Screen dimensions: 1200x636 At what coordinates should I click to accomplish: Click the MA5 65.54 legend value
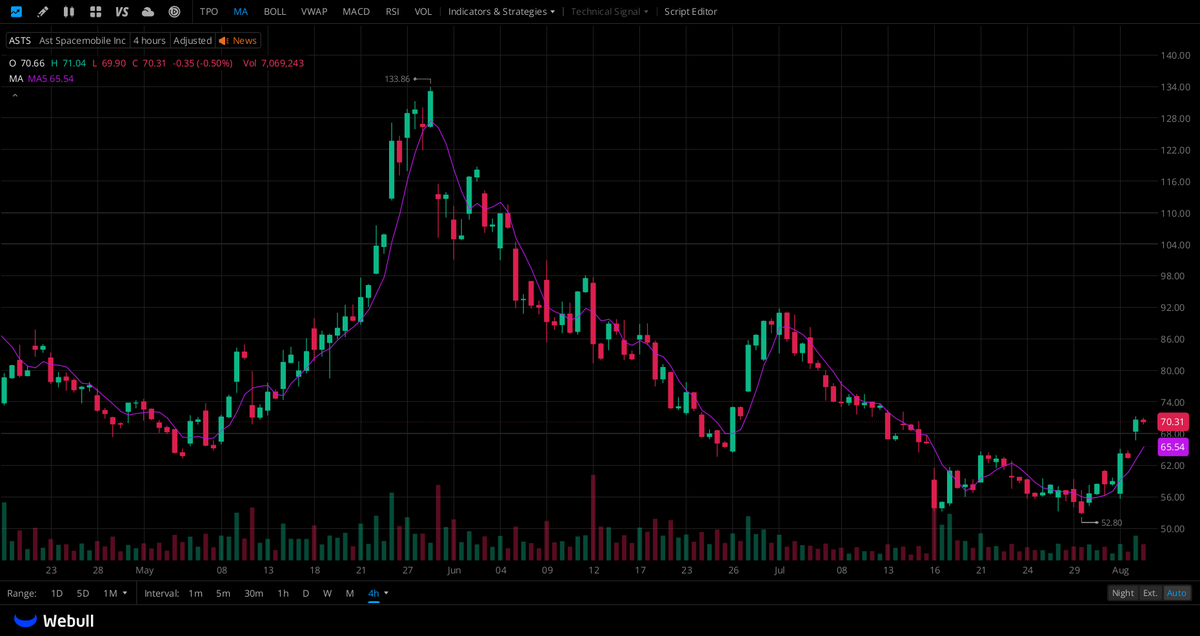point(51,78)
